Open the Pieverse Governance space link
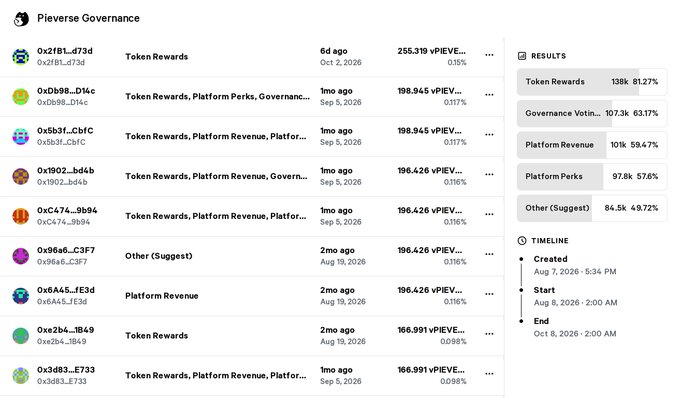The width and height of the screenshot is (680, 398). point(88,18)
